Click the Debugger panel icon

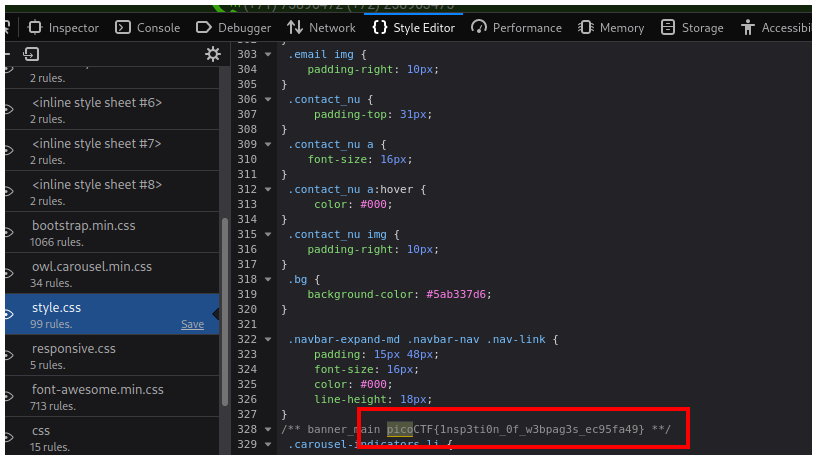pos(204,27)
